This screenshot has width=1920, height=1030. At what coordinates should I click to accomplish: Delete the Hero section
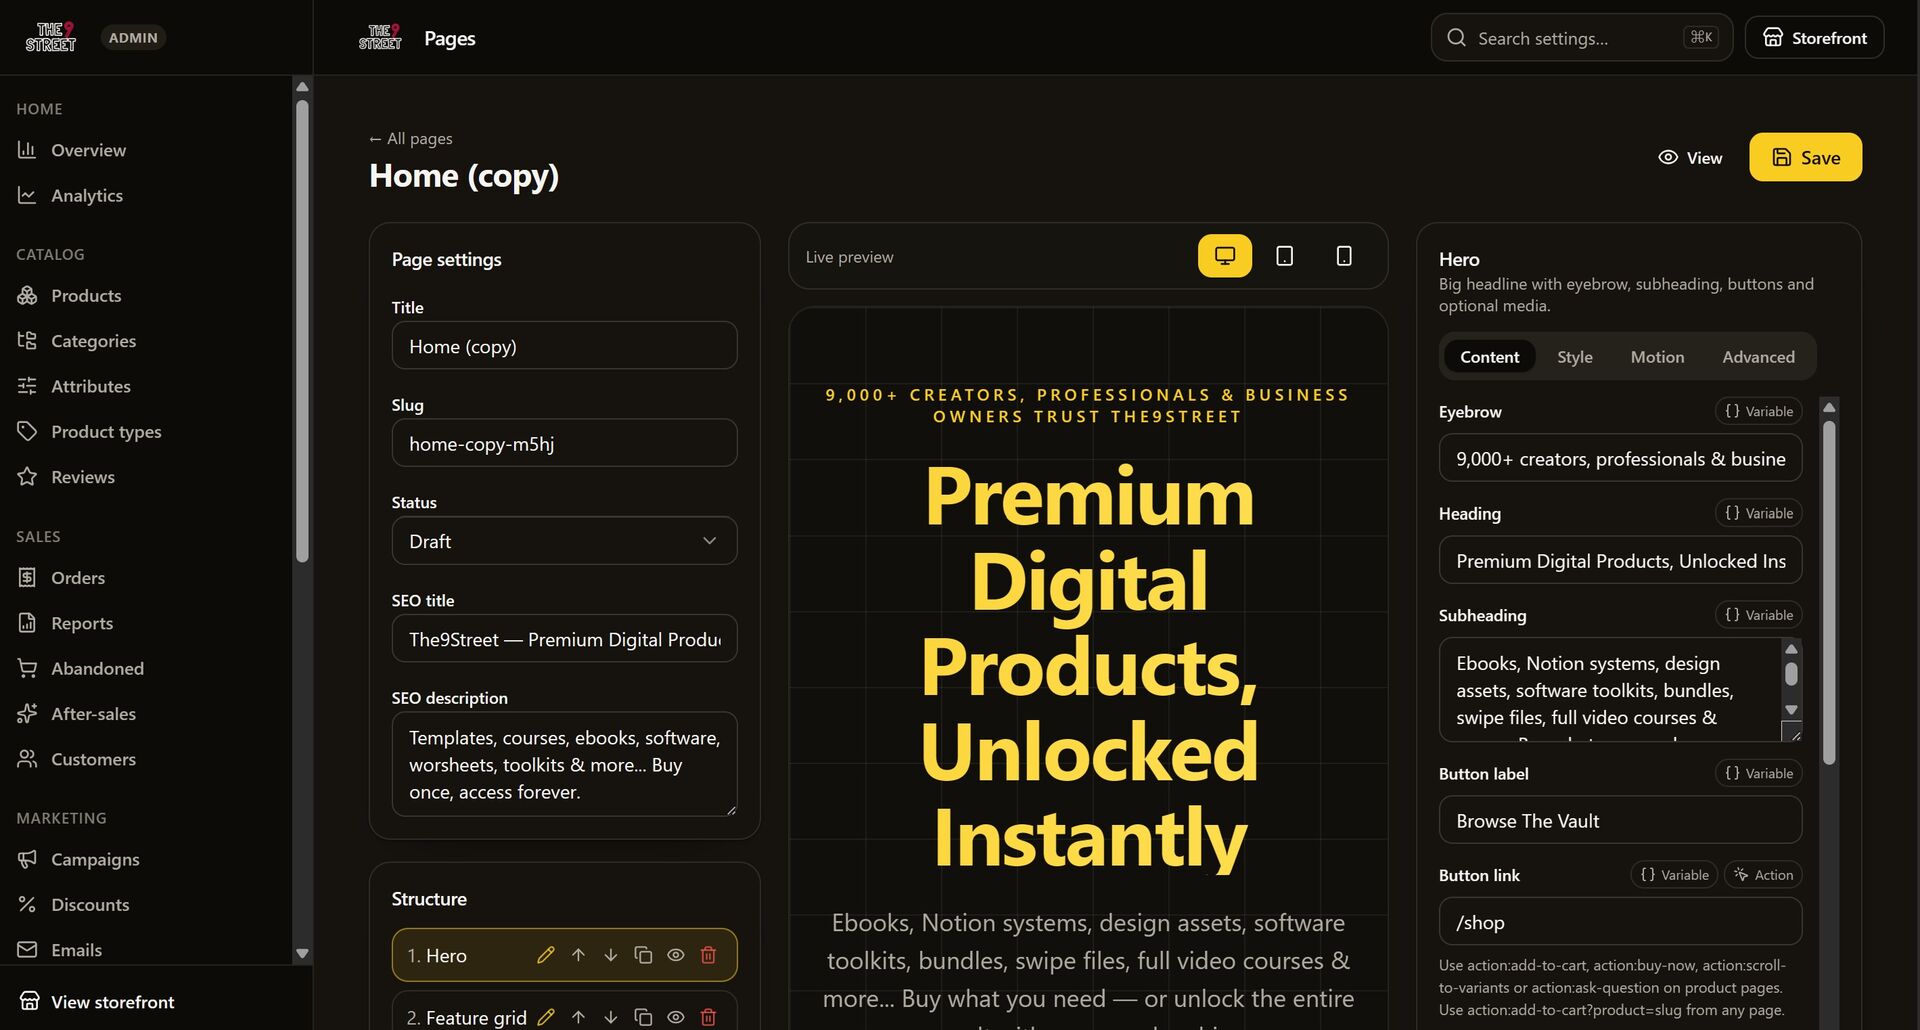point(708,955)
